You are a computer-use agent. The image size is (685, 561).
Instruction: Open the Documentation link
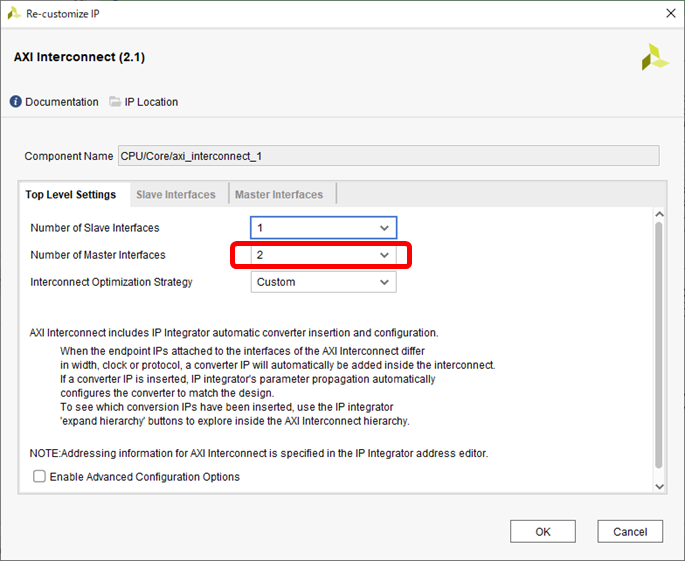(61, 102)
